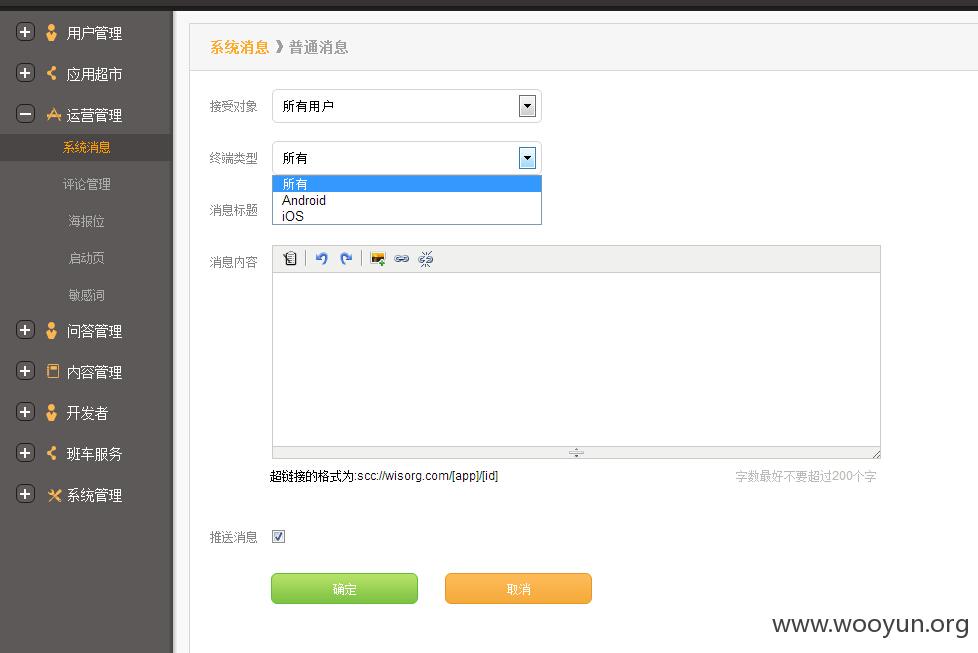Expand the 应用超市 section
This screenshot has width=978, height=653.
pos(25,73)
